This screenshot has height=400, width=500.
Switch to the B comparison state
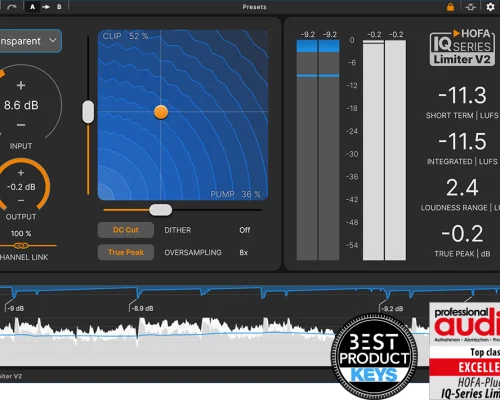[x=59, y=7]
